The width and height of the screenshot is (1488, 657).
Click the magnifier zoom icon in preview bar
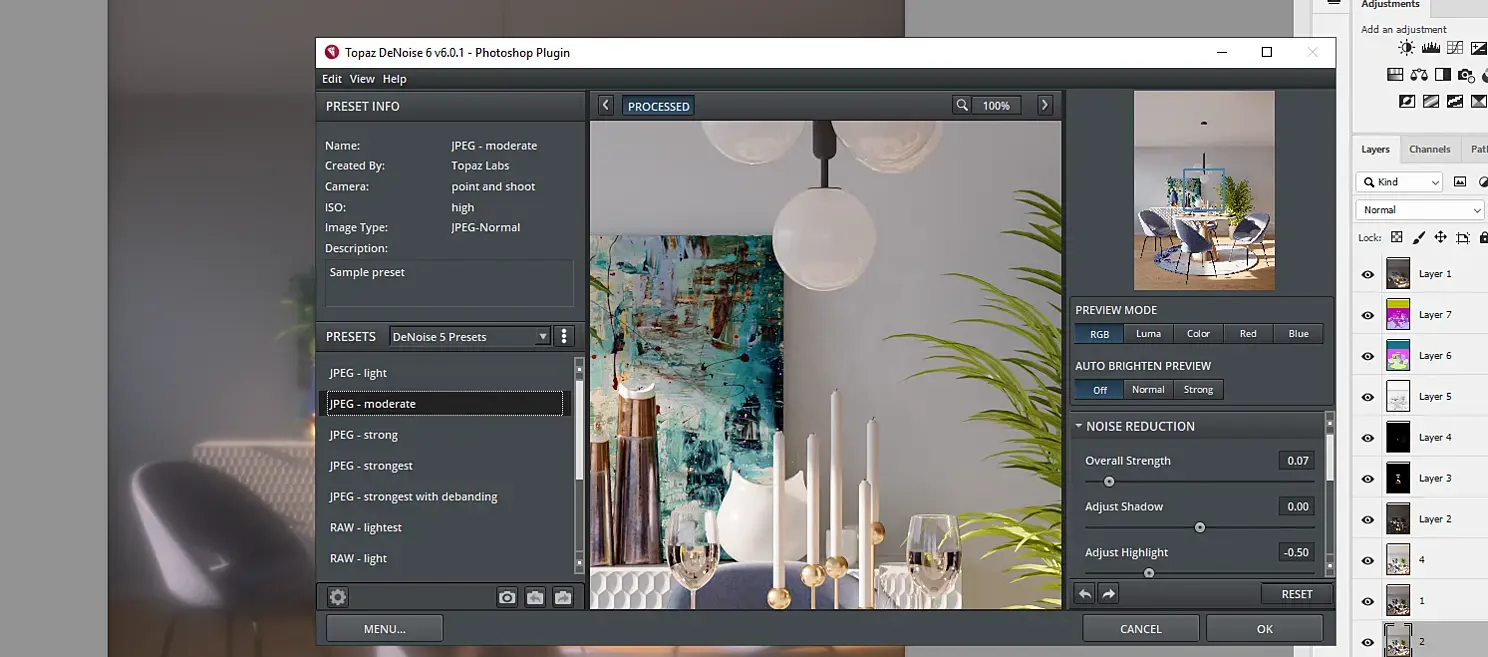click(x=961, y=105)
